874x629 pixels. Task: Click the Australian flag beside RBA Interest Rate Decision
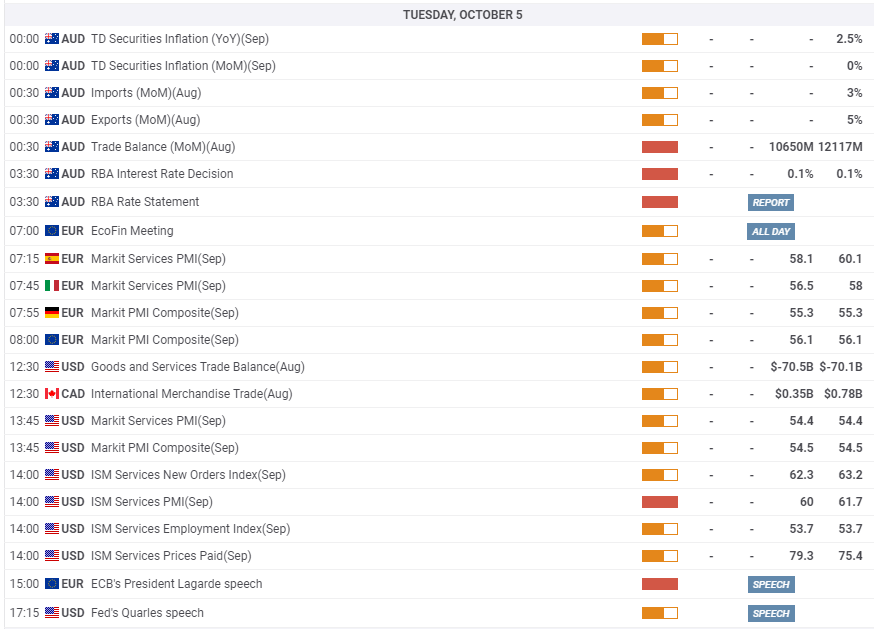click(x=52, y=174)
